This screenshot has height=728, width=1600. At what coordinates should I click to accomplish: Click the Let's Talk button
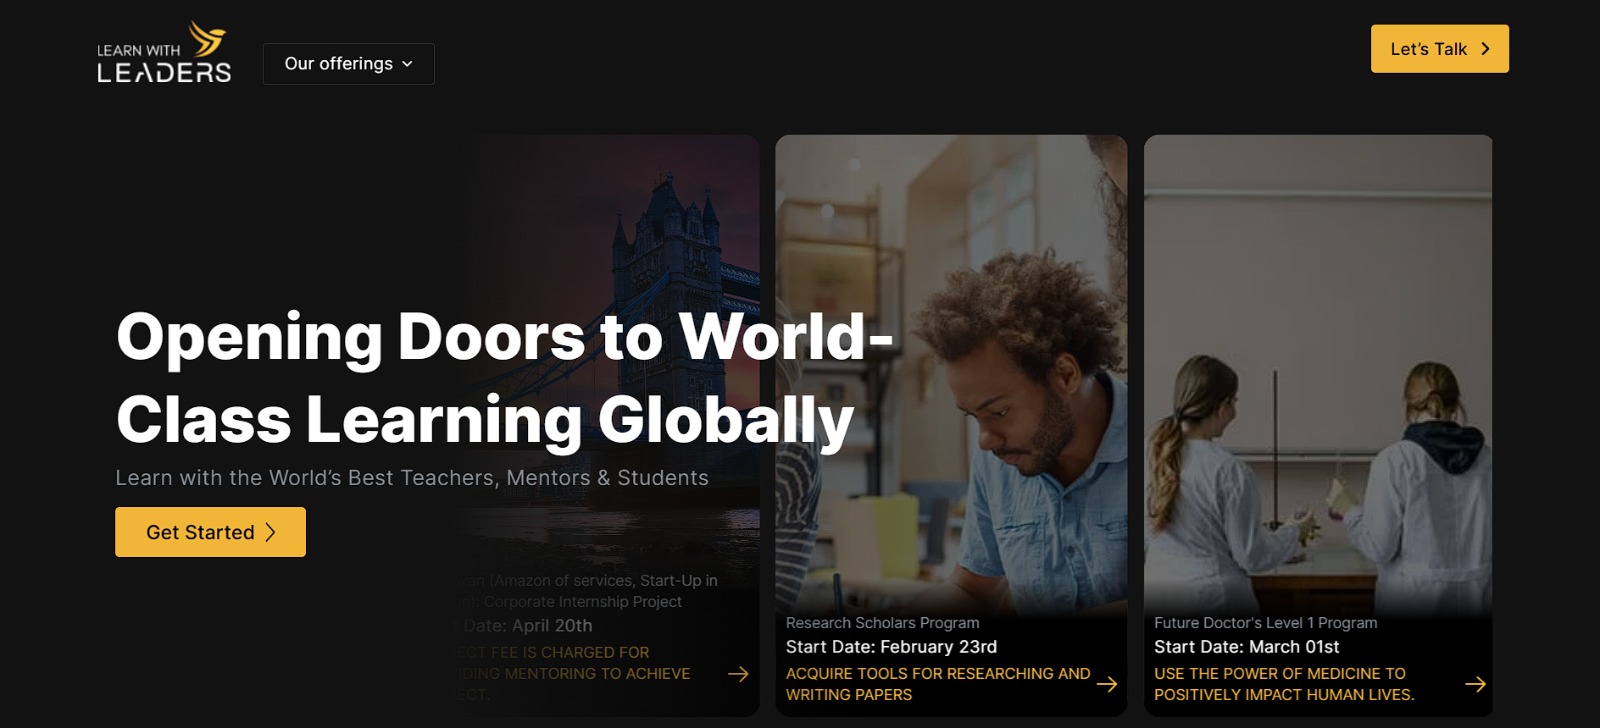pos(1439,49)
